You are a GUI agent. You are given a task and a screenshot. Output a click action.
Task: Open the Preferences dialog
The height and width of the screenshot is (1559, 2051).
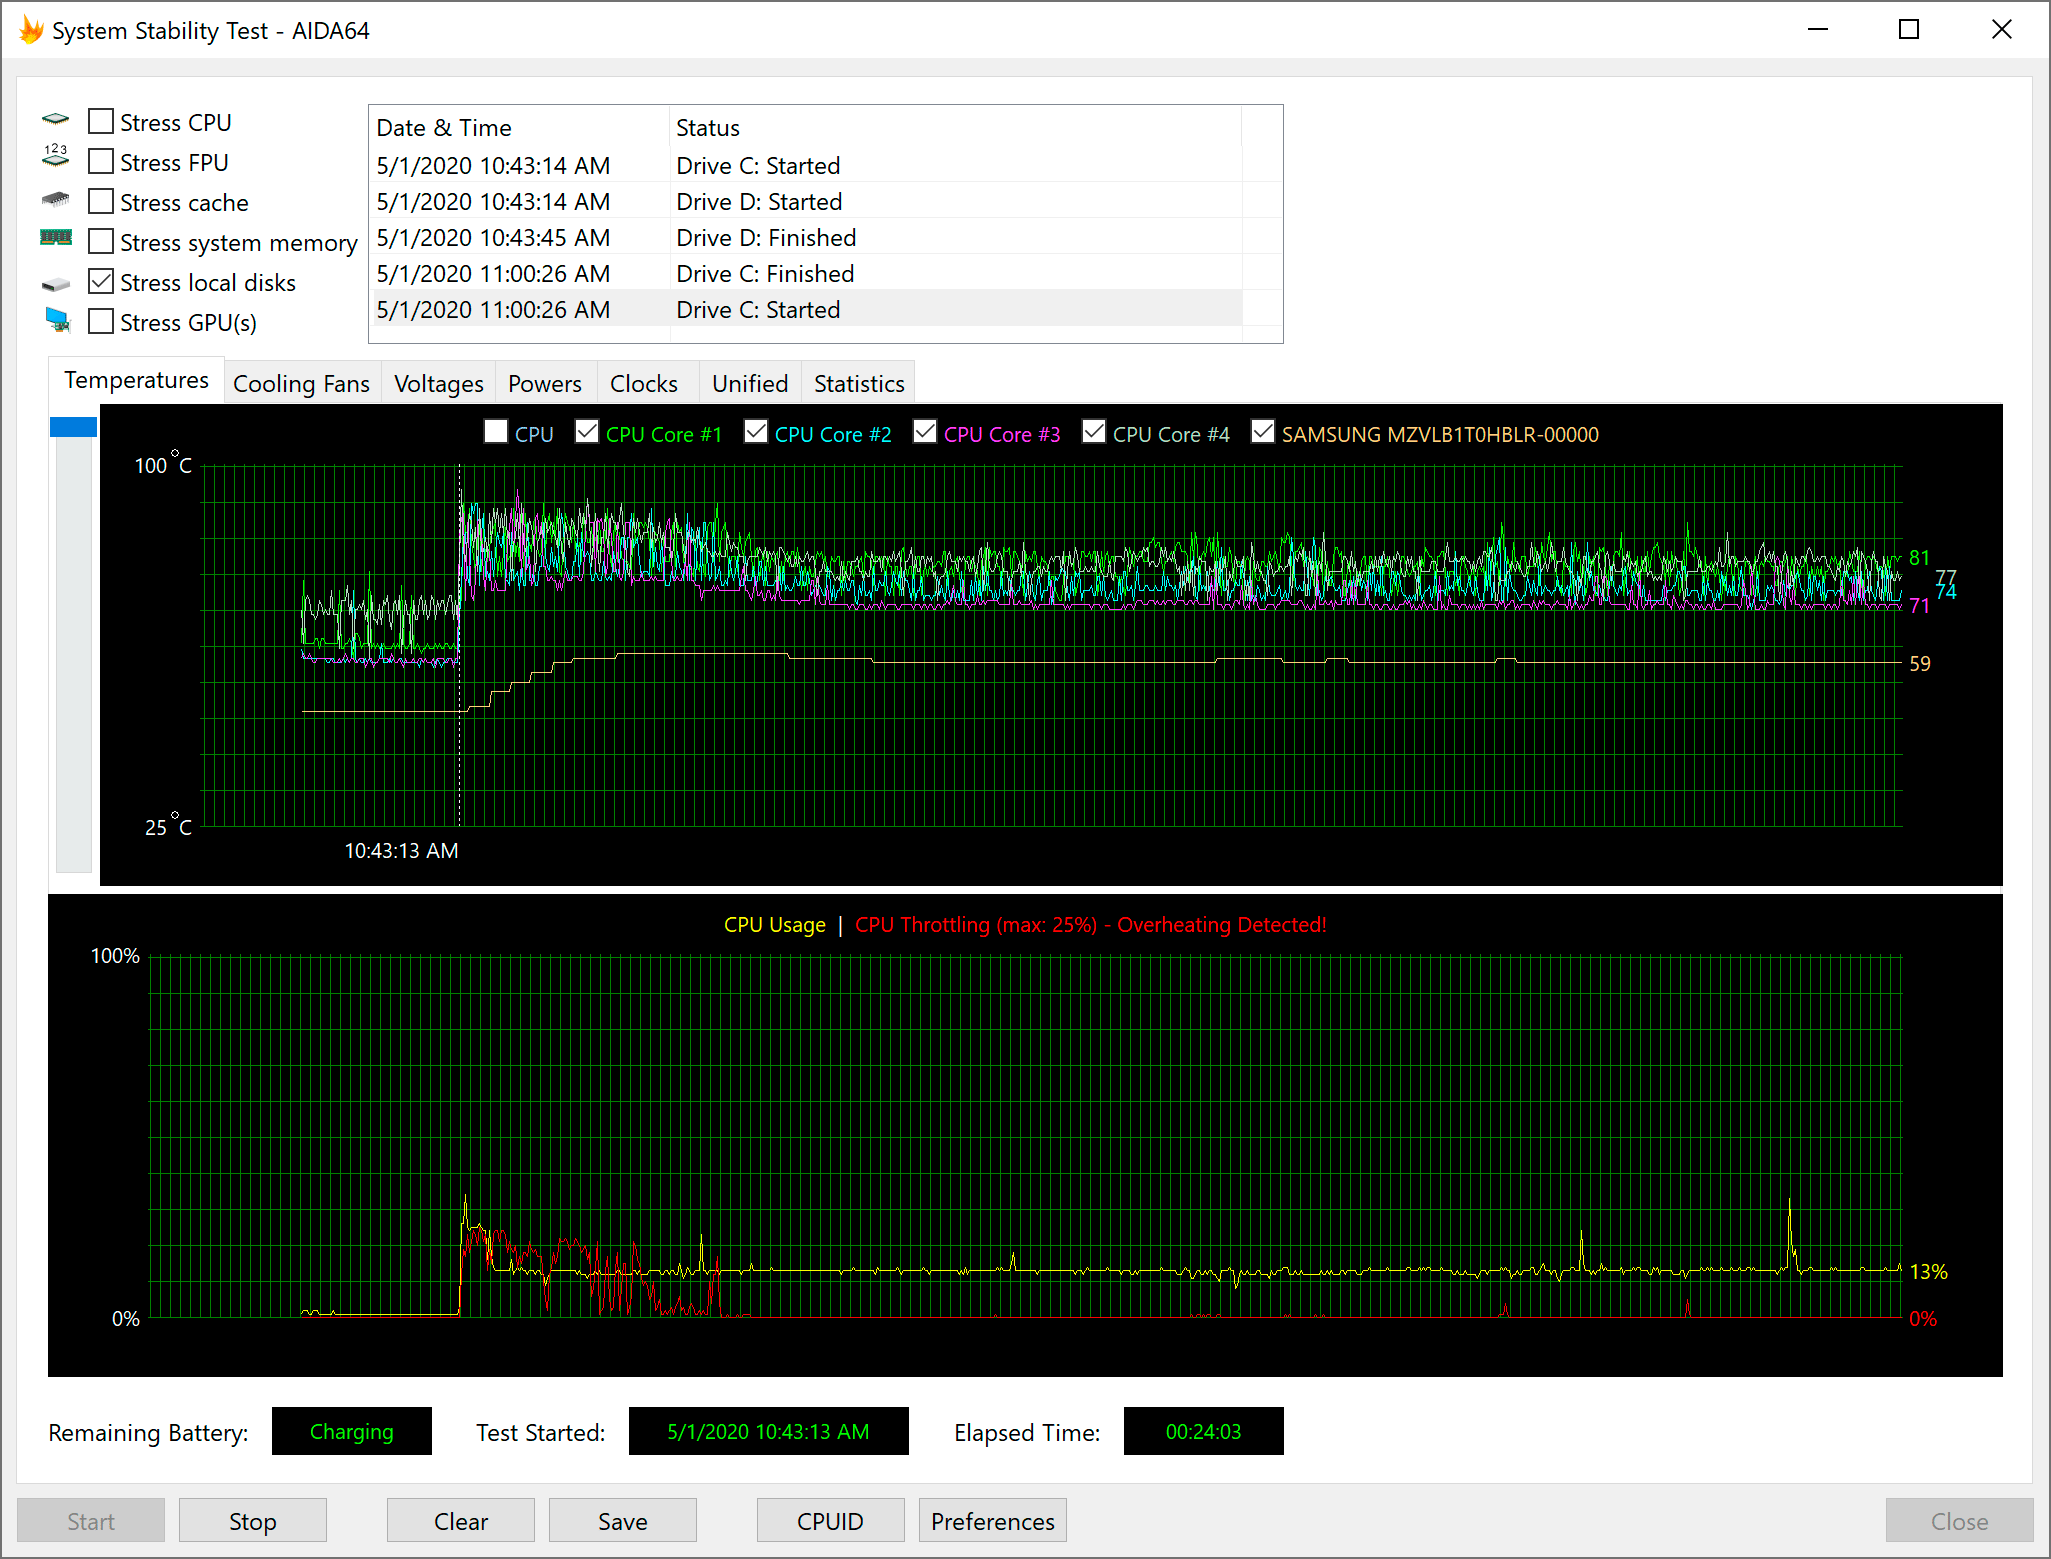[x=992, y=1521]
